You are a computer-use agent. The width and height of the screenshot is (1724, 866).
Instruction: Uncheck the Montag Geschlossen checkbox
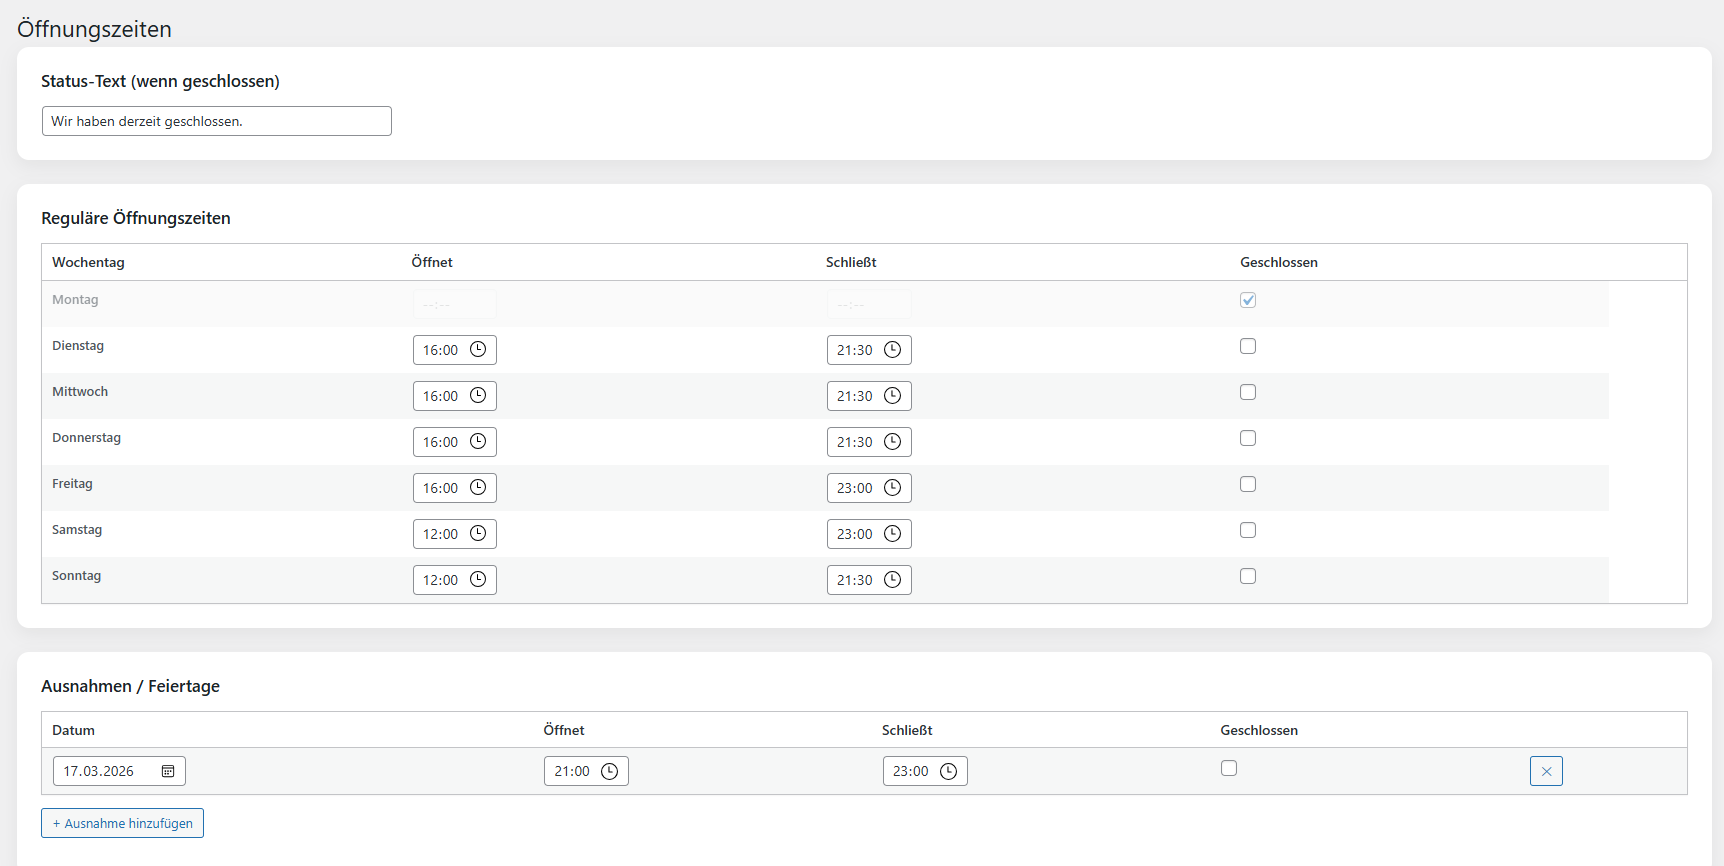coord(1248,300)
